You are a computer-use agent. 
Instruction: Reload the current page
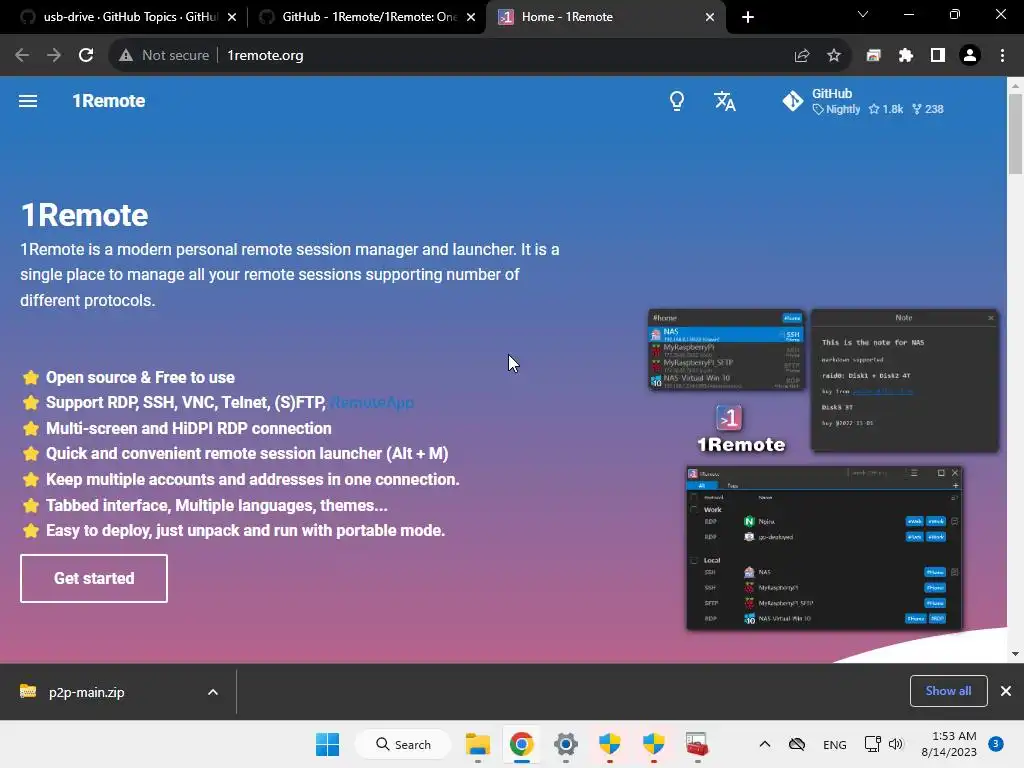click(86, 56)
